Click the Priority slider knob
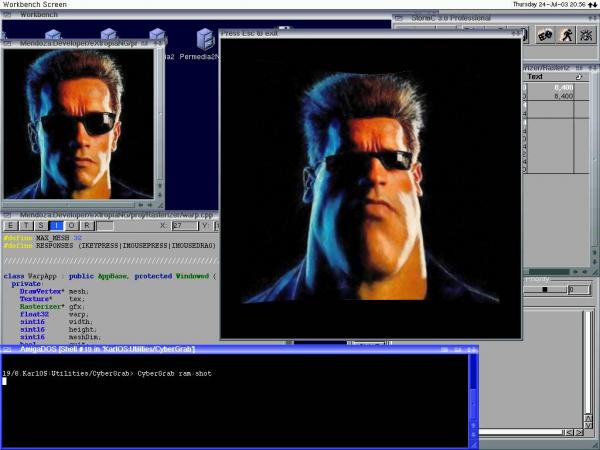 545,290
